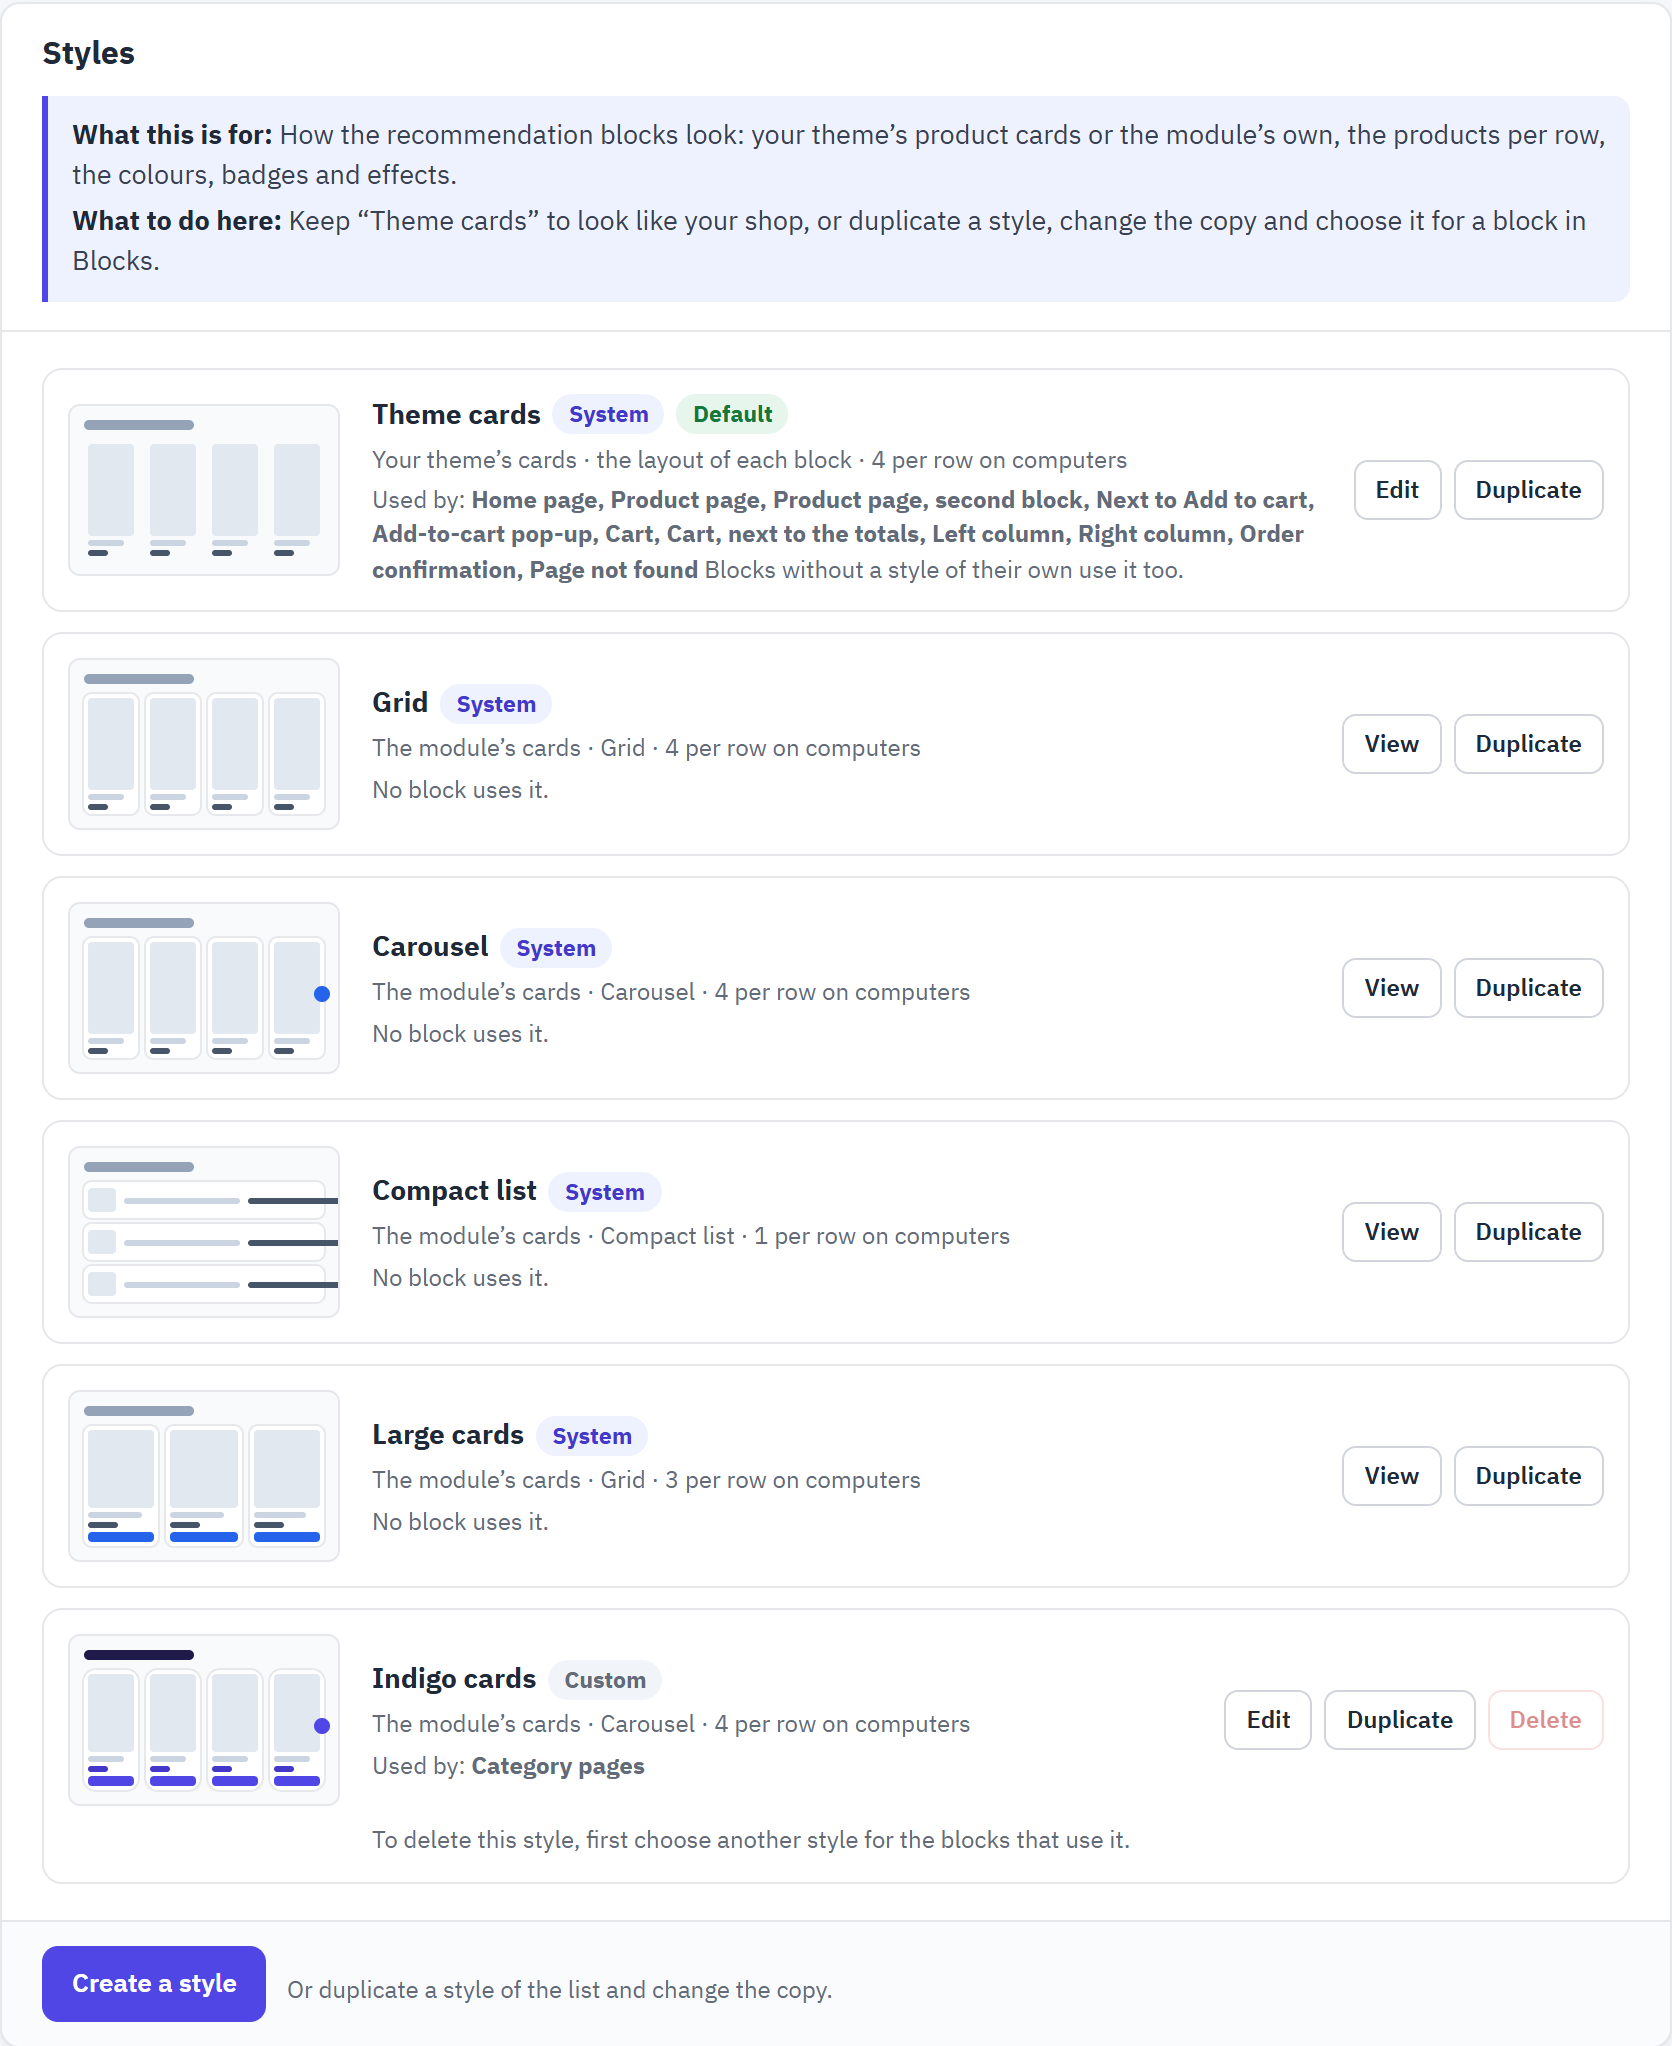Click the System badge beside Theme cards

point(608,414)
